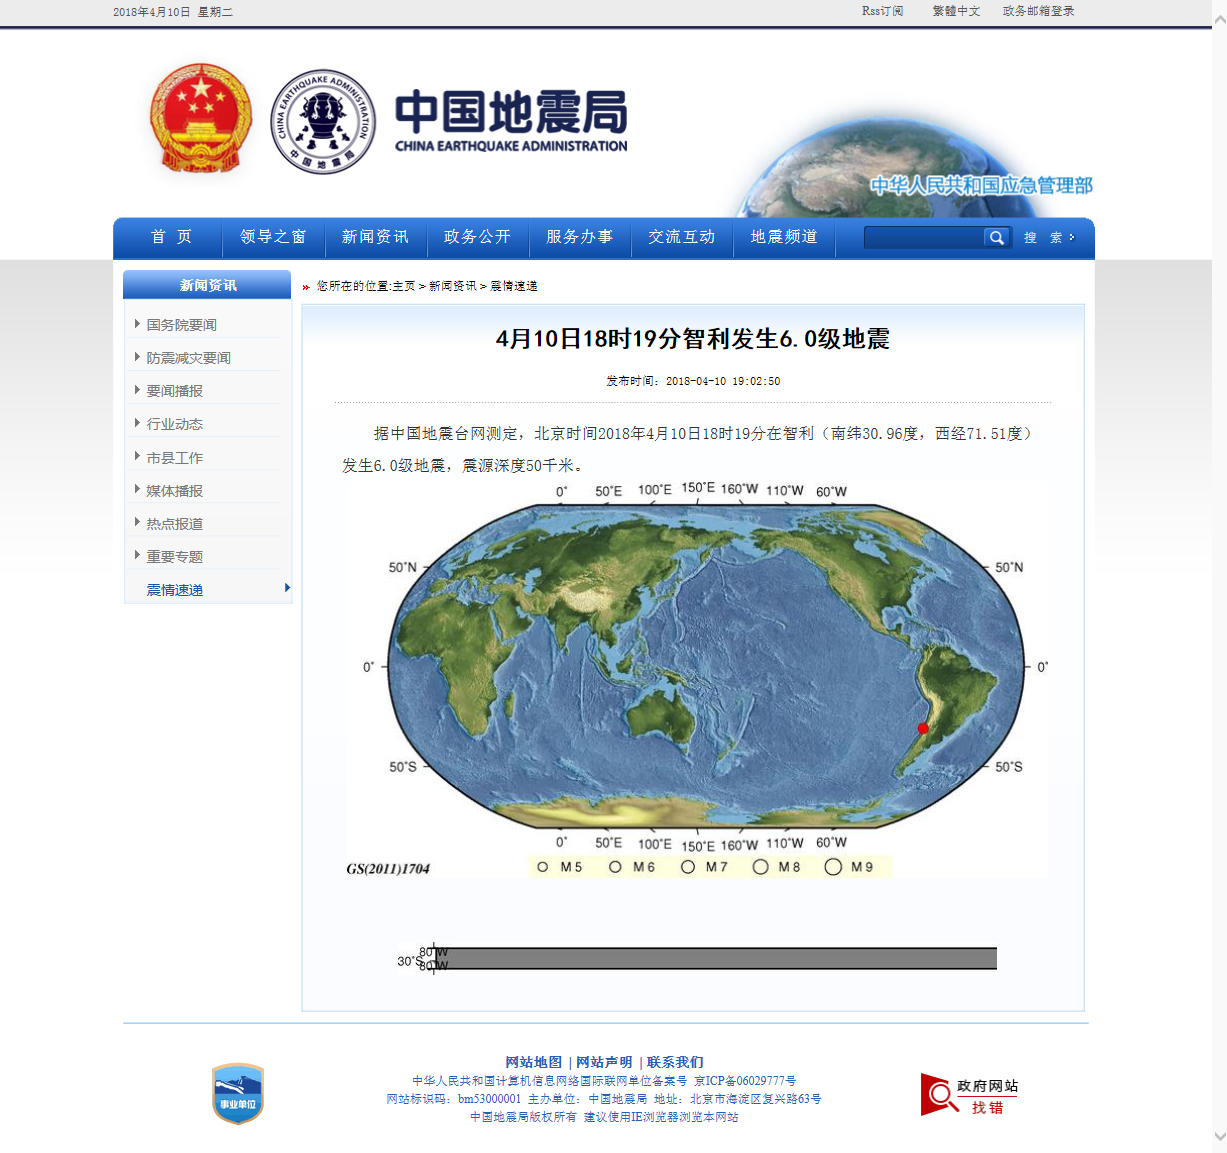
Task: Open the 政务公开 menu
Action: pos(477,237)
